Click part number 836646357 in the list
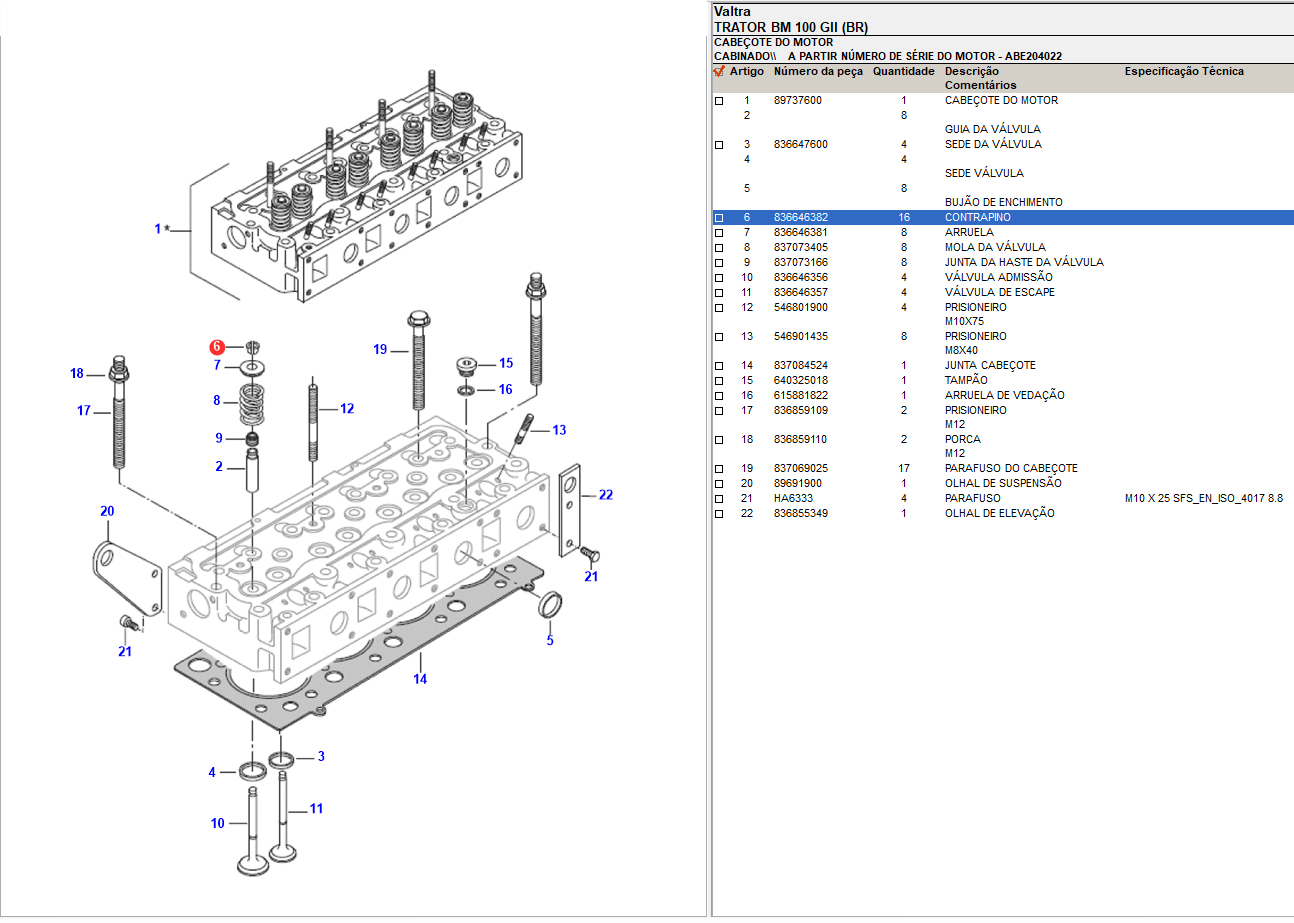Image resolution: width=1294 pixels, height=923 pixels. tap(800, 292)
